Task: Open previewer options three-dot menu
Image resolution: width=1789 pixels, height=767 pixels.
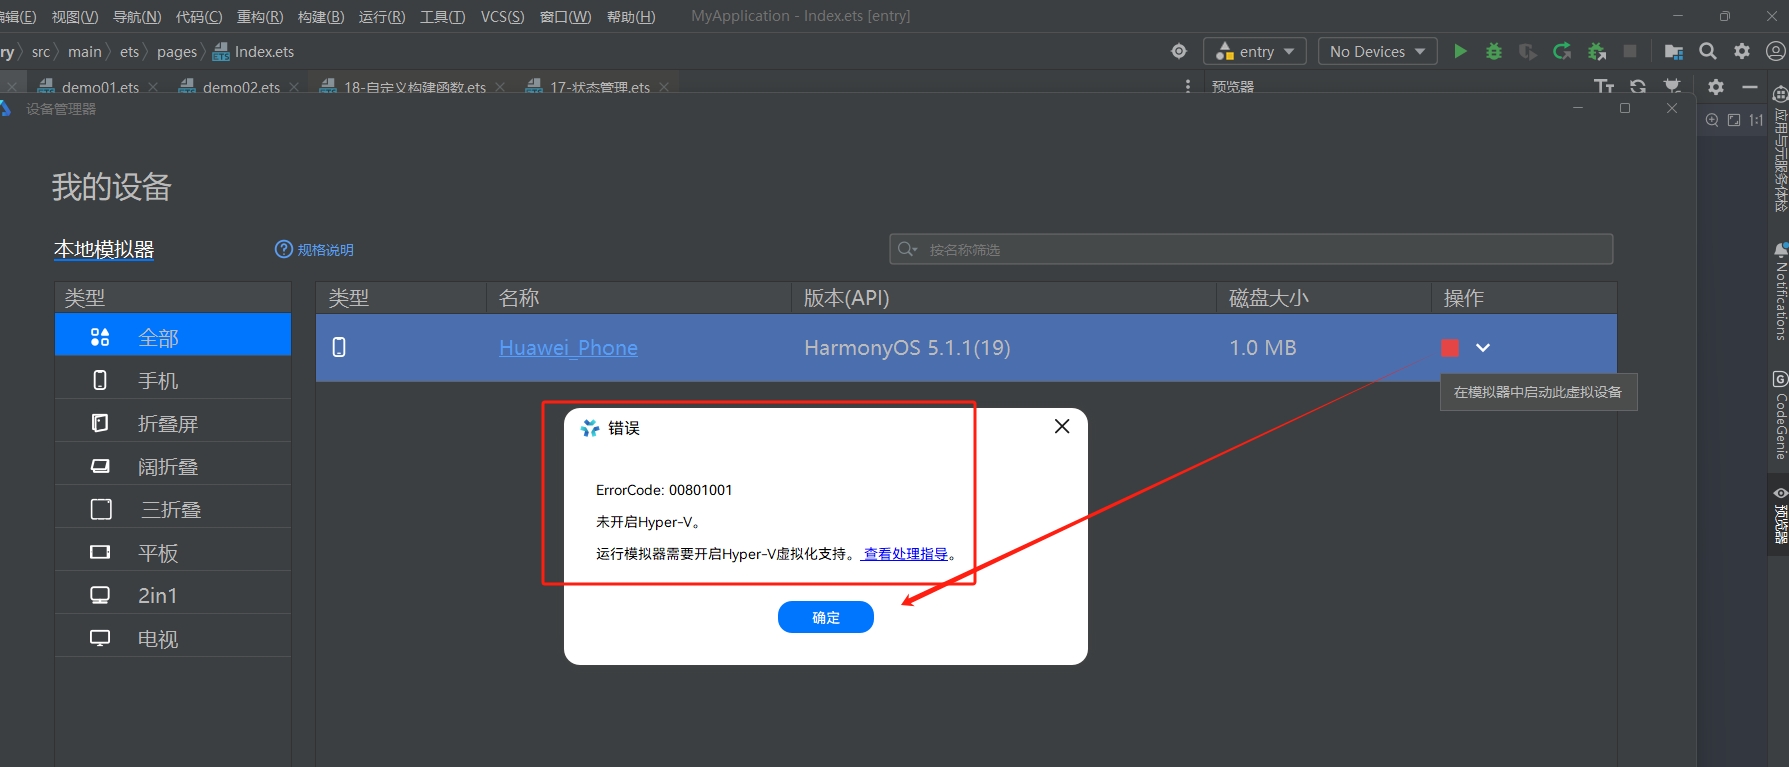Action: pyautogui.click(x=1188, y=86)
